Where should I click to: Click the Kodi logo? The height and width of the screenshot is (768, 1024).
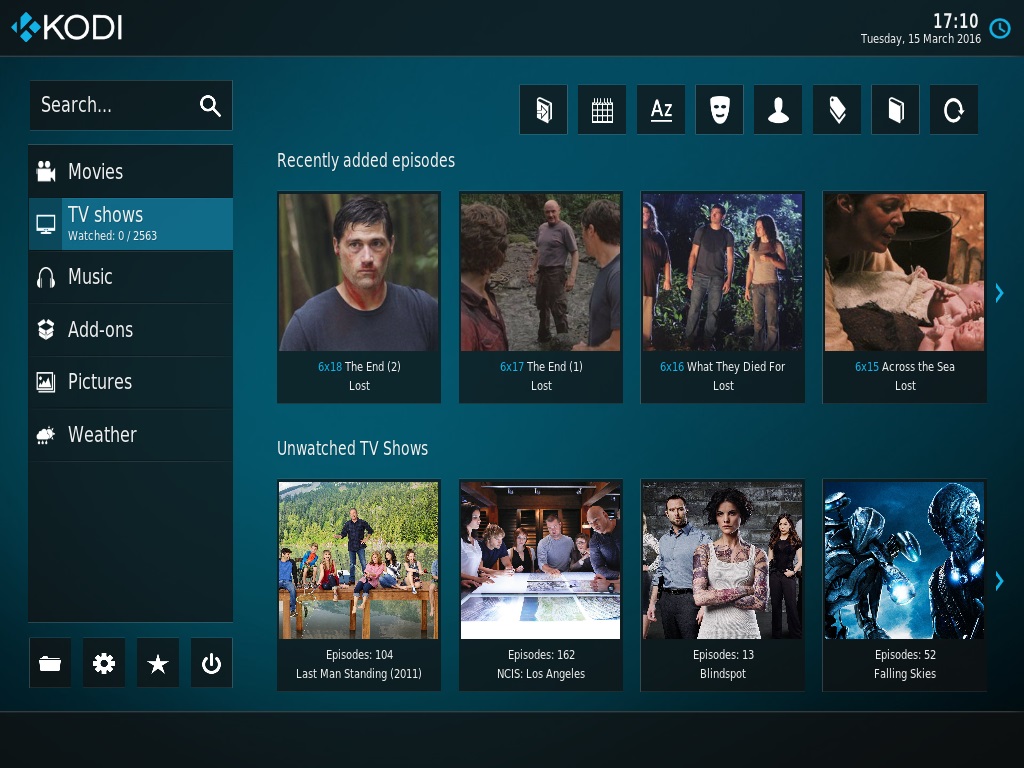click(67, 27)
